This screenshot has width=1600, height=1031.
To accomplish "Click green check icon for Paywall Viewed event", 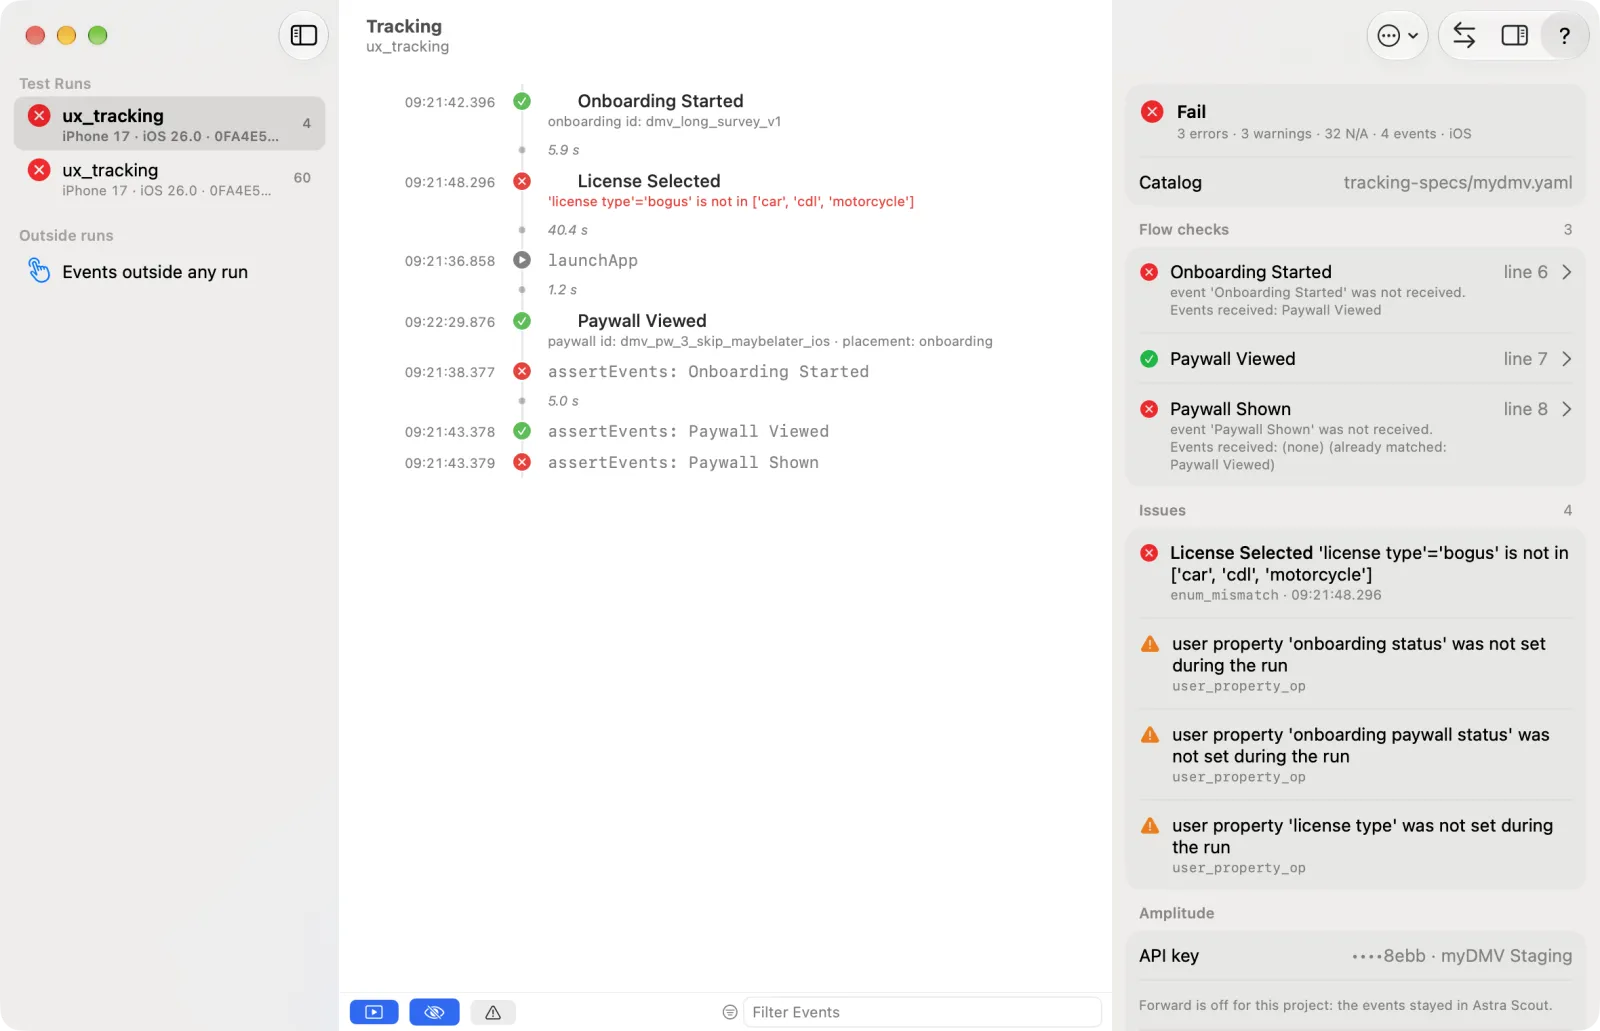I will coord(522,321).
